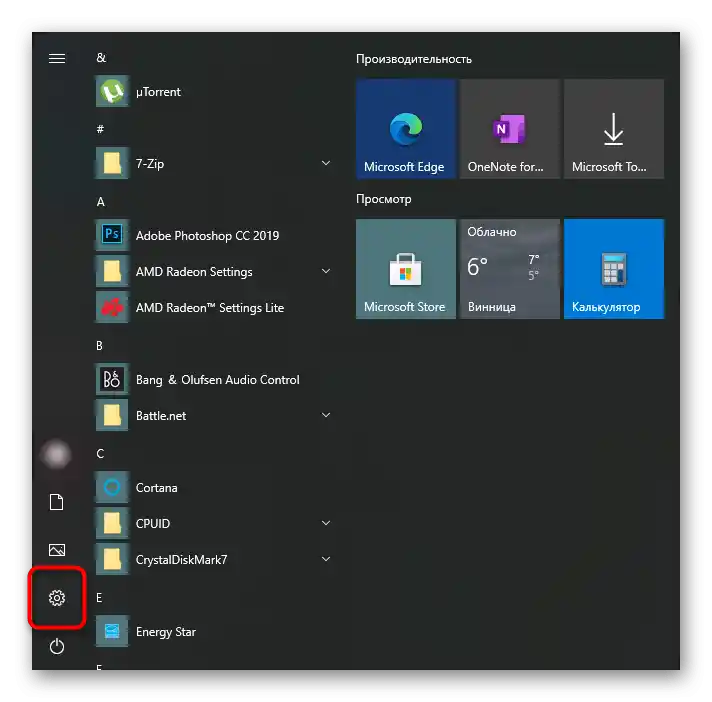This screenshot has width=712, height=702.
Task: Select the 'Bang & Olufsen Audio Control' label
Action: (218, 380)
